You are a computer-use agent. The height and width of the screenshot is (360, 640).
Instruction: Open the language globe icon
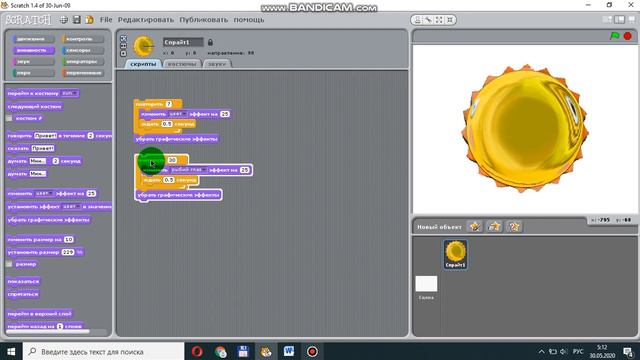(x=64, y=20)
